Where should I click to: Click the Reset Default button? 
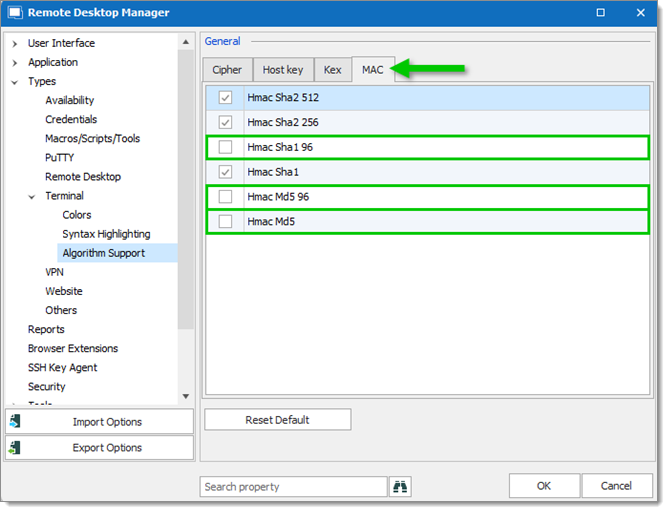pos(278,420)
